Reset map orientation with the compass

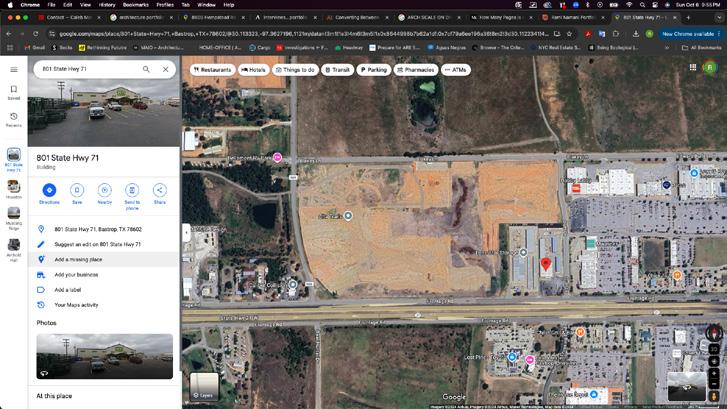click(714, 332)
